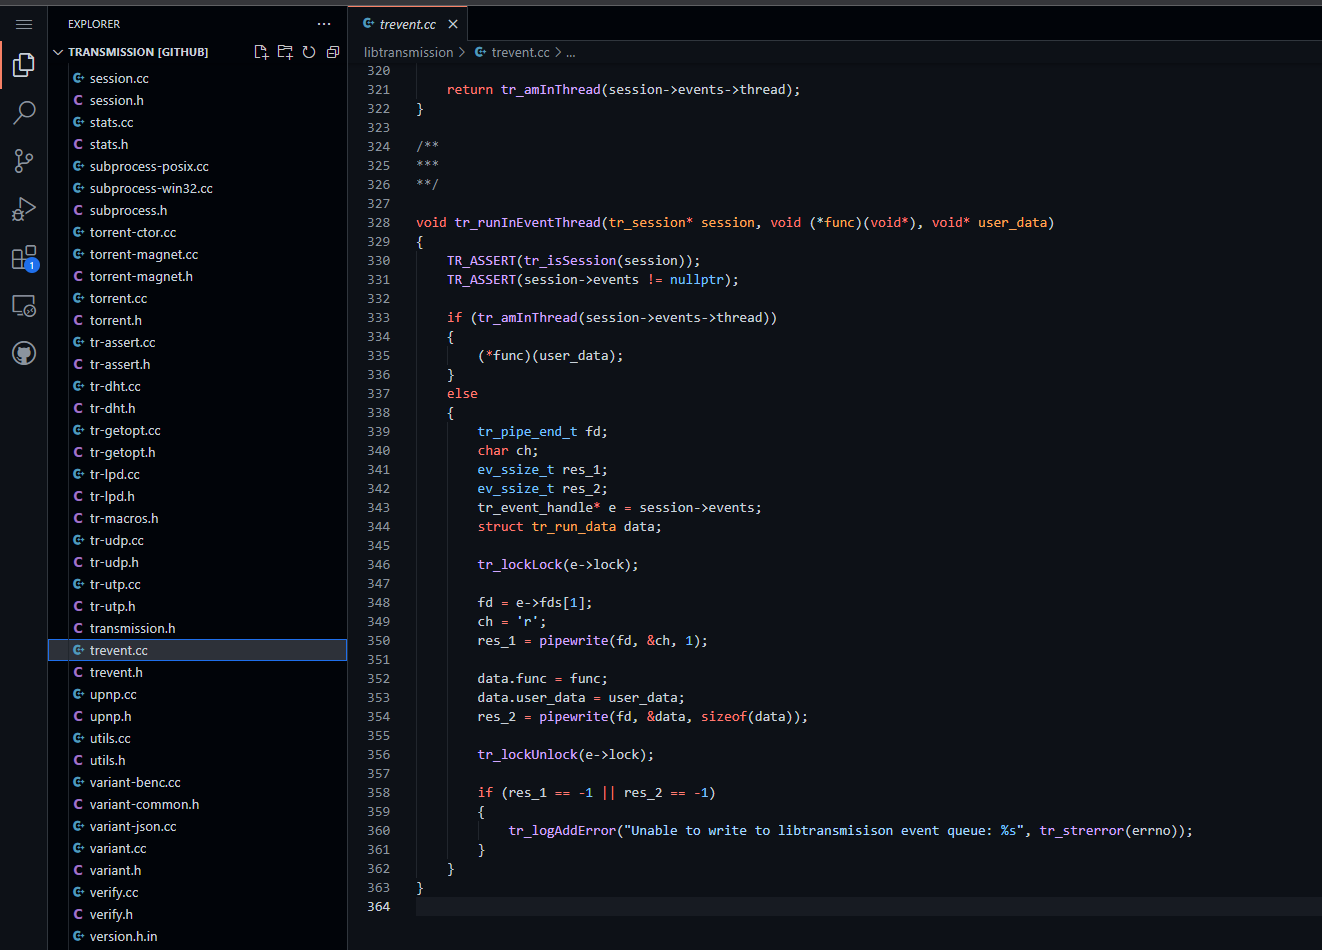
Task: Select trevent.cc in the file tree
Action: tap(198, 650)
